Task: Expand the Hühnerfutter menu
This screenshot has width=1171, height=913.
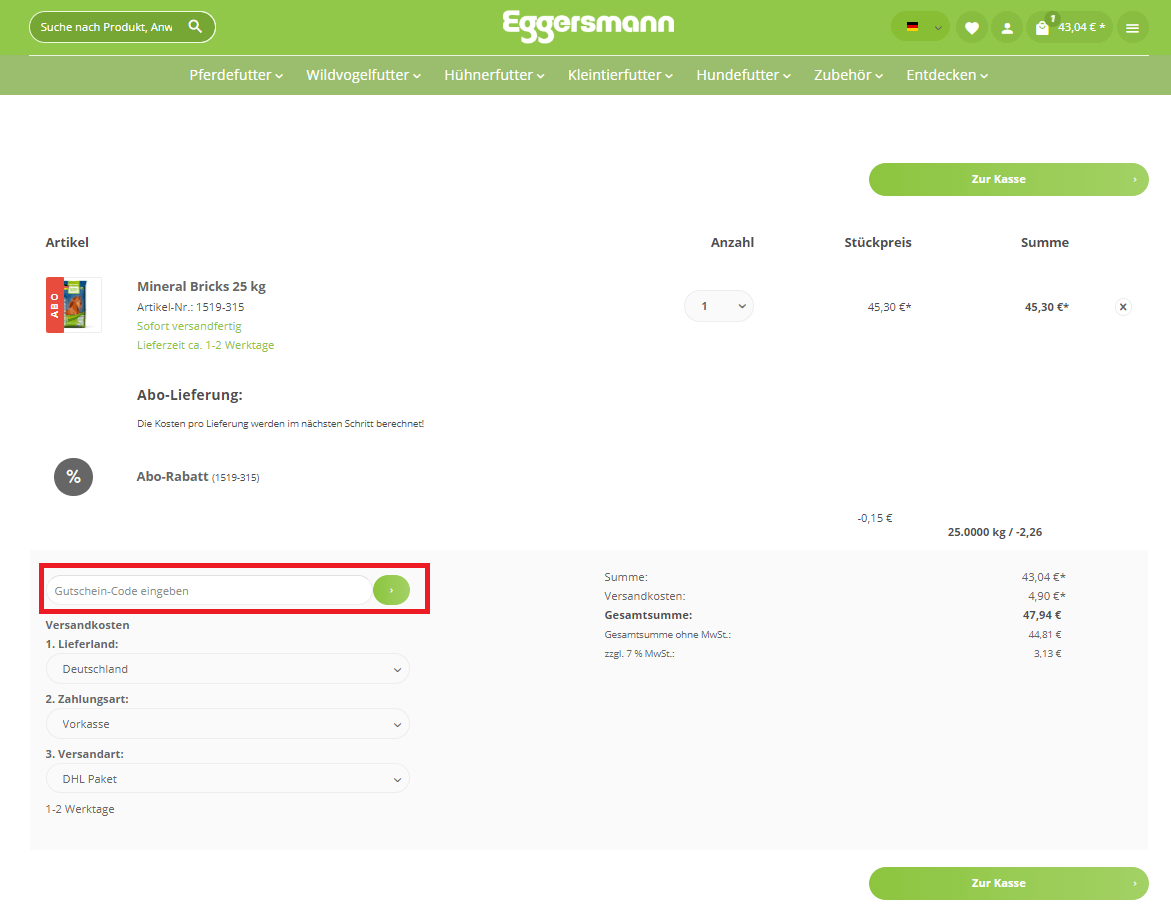Action: coord(494,75)
